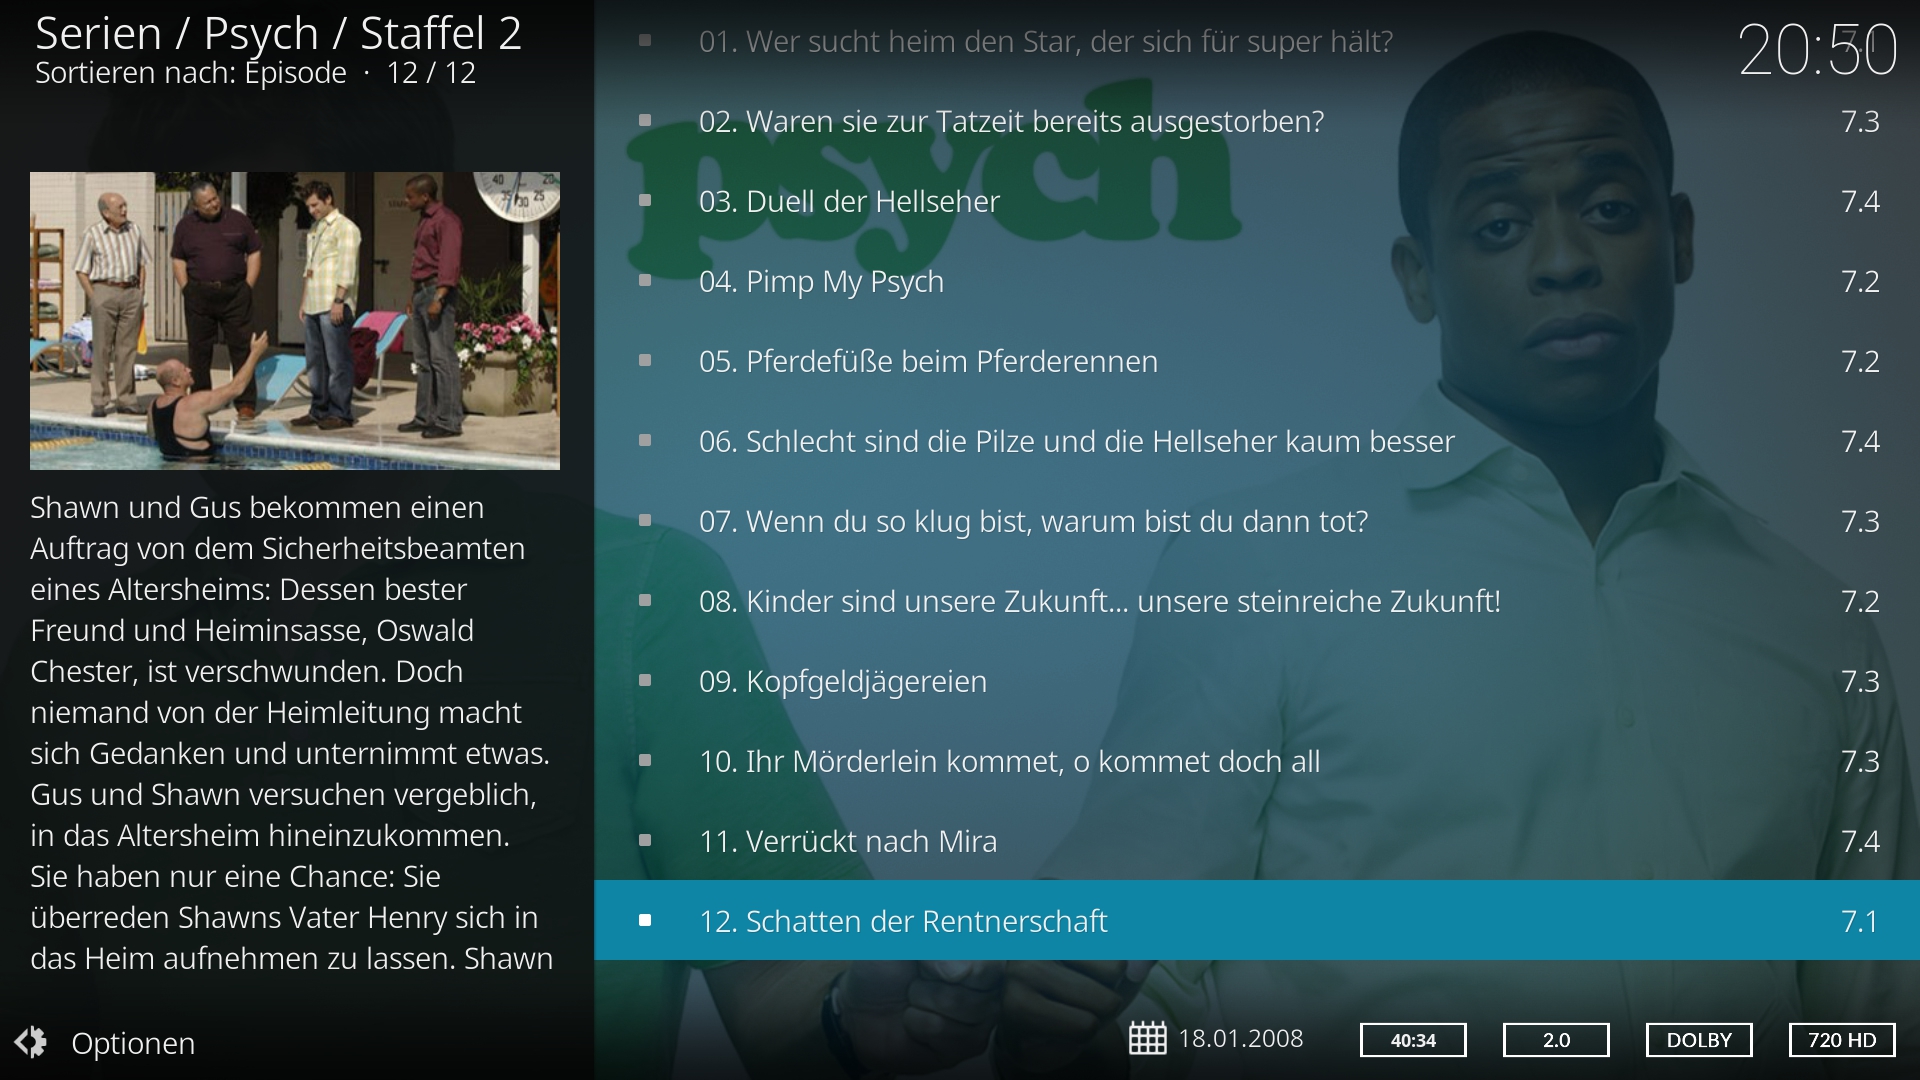Image resolution: width=1920 pixels, height=1080 pixels.
Task: Click the calendar icon beside 18.01.2008
Action: (1147, 1039)
